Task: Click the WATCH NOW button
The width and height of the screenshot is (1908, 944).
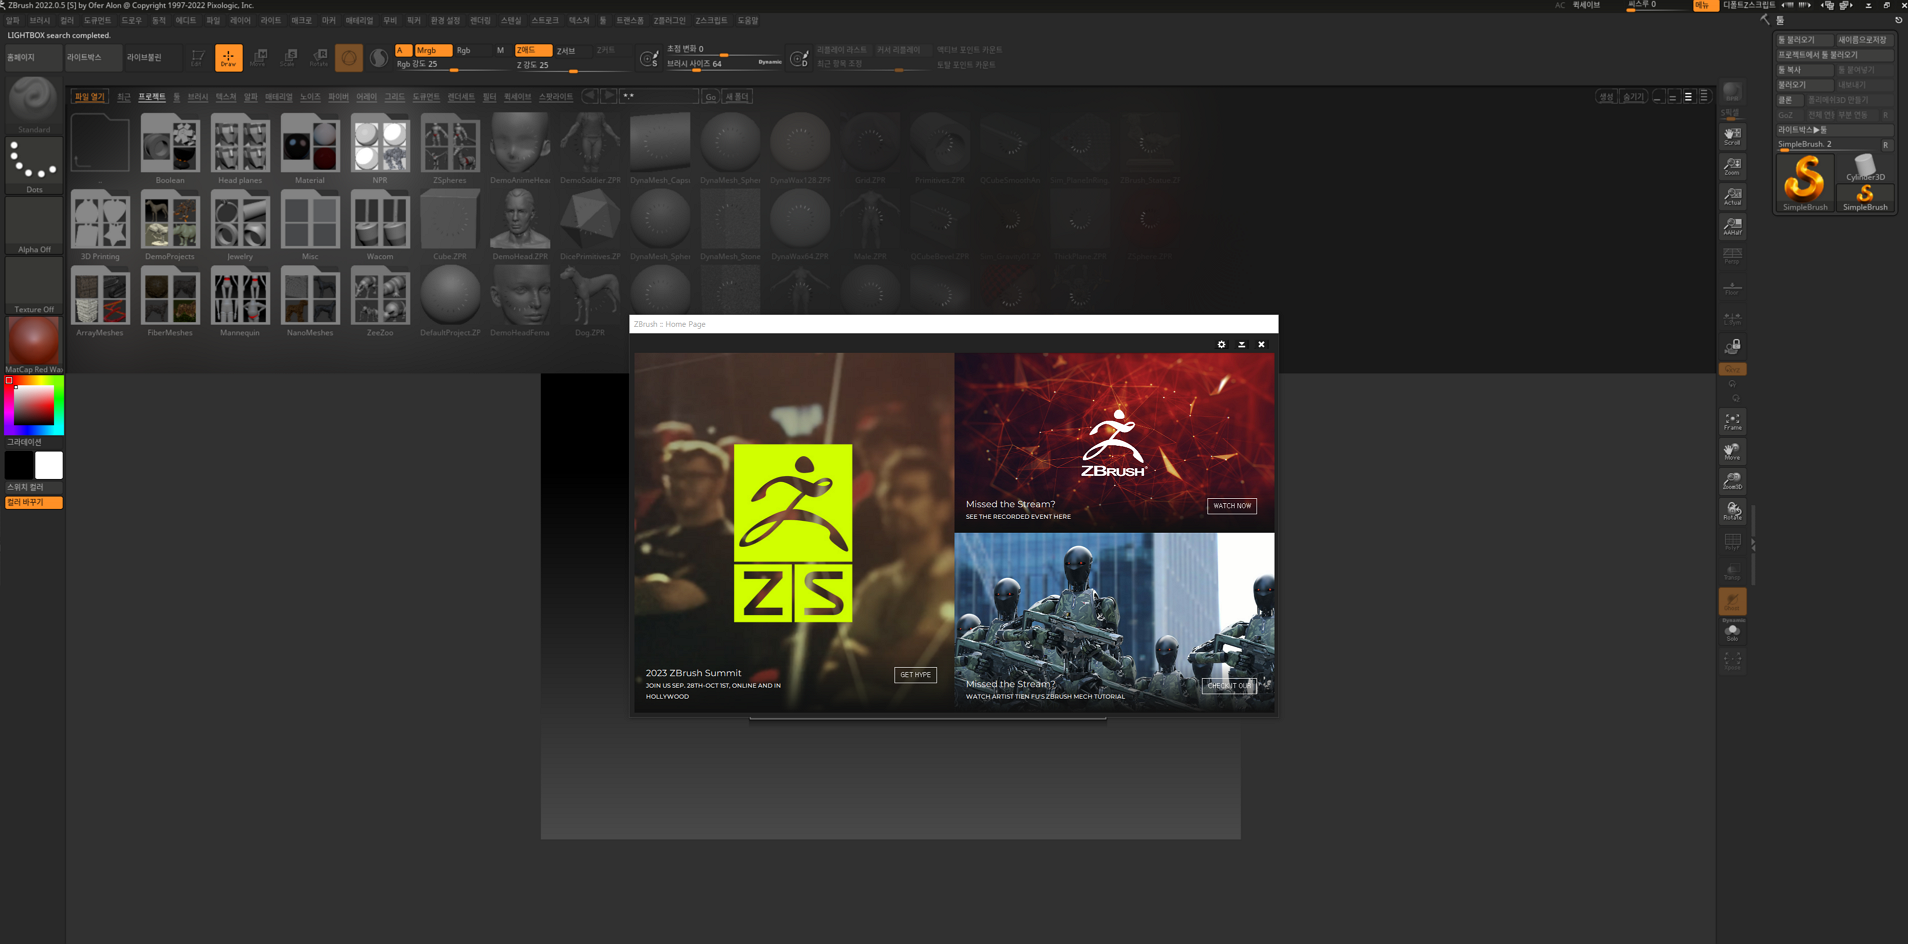Action: pos(1232,506)
